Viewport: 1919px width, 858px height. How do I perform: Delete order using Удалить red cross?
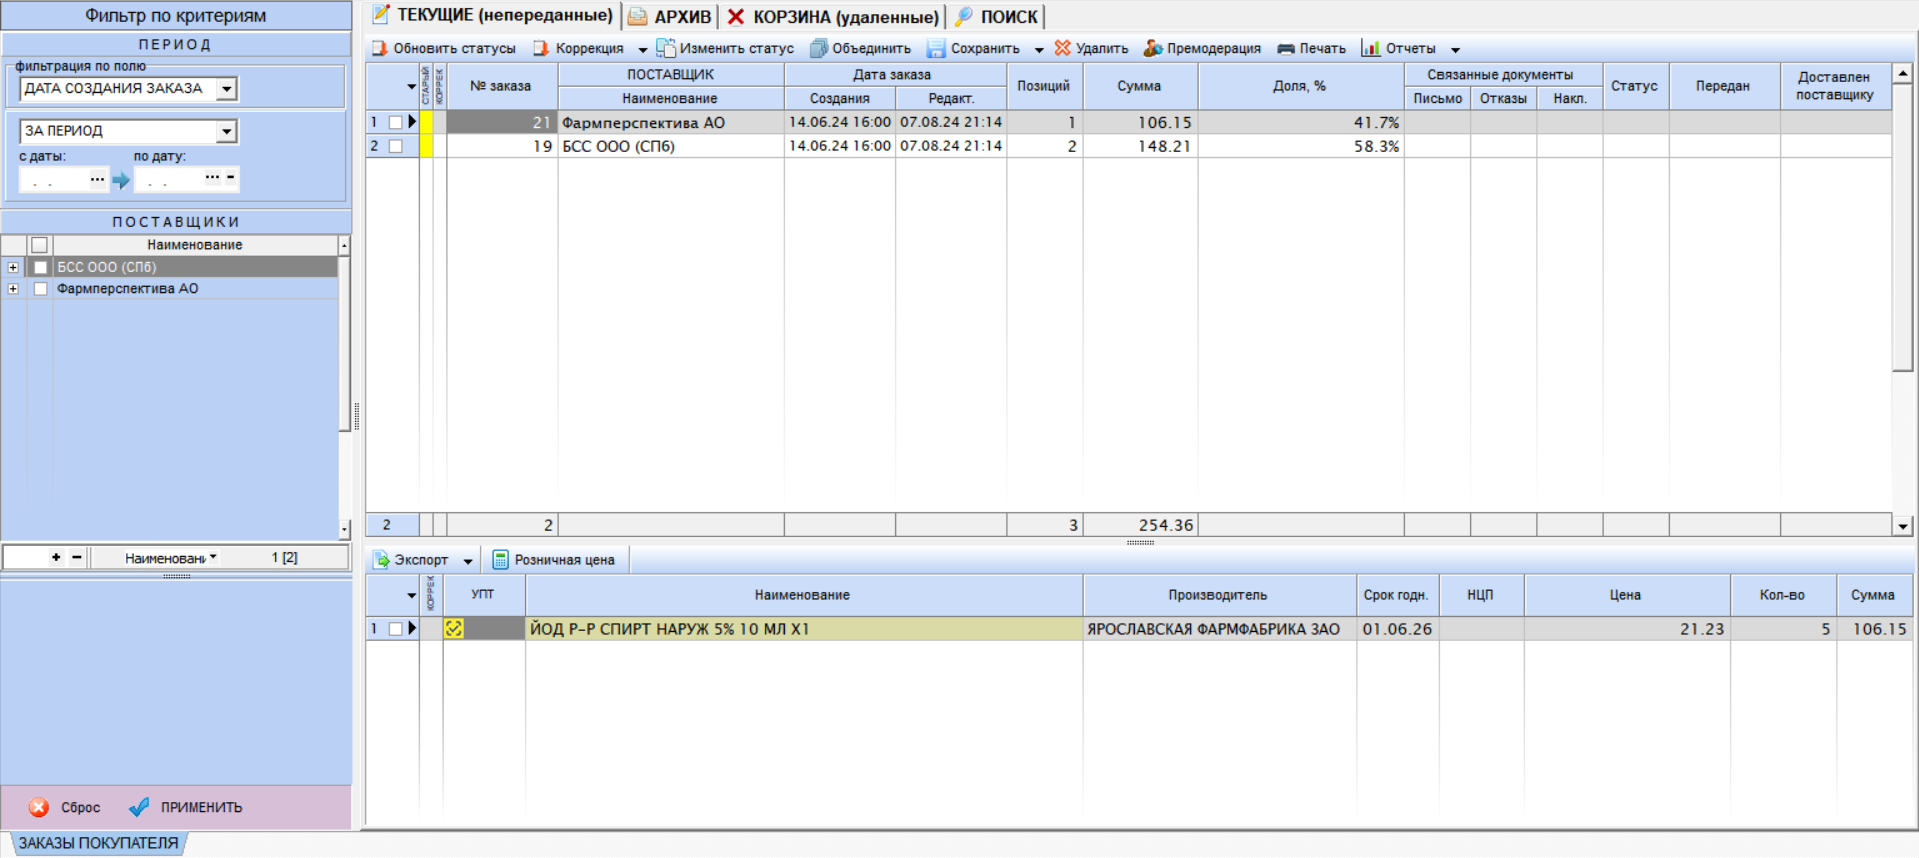click(x=1062, y=48)
